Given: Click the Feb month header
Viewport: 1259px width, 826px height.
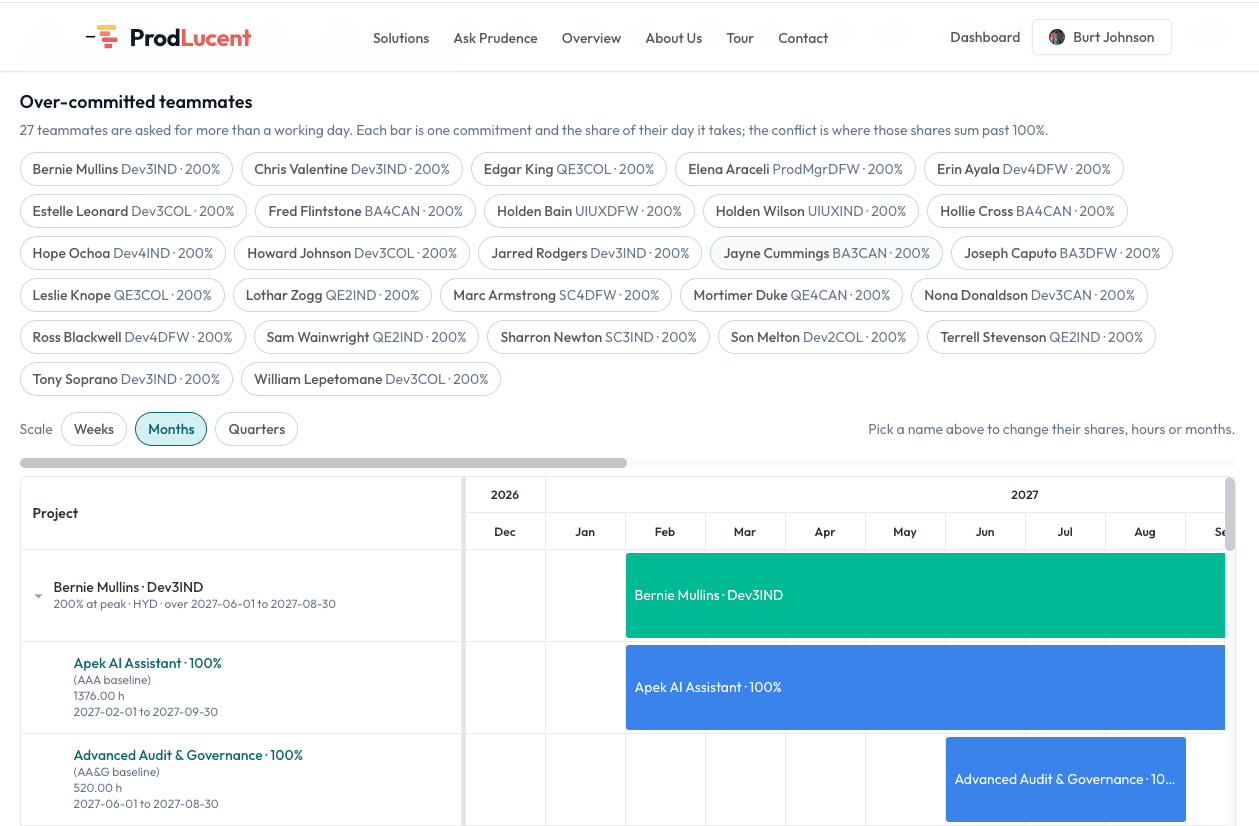Looking at the screenshot, I should point(665,532).
